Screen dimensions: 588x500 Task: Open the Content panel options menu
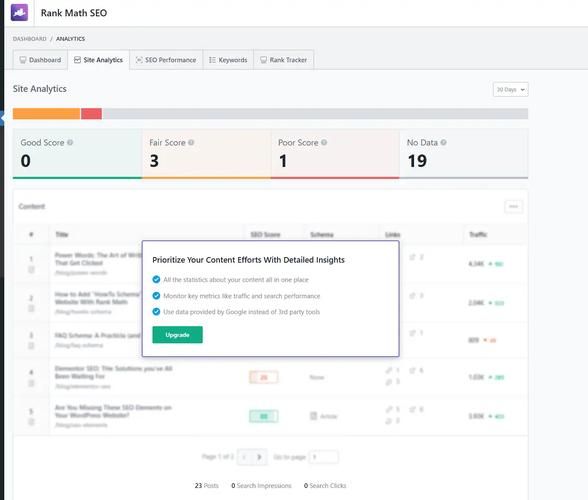coord(513,206)
